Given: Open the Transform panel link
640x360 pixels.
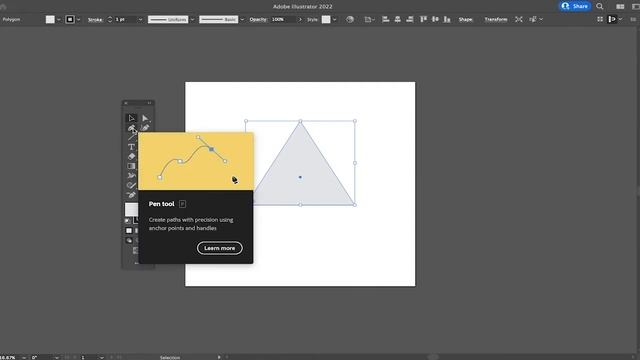Looking at the screenshot, I should [496, 20].
